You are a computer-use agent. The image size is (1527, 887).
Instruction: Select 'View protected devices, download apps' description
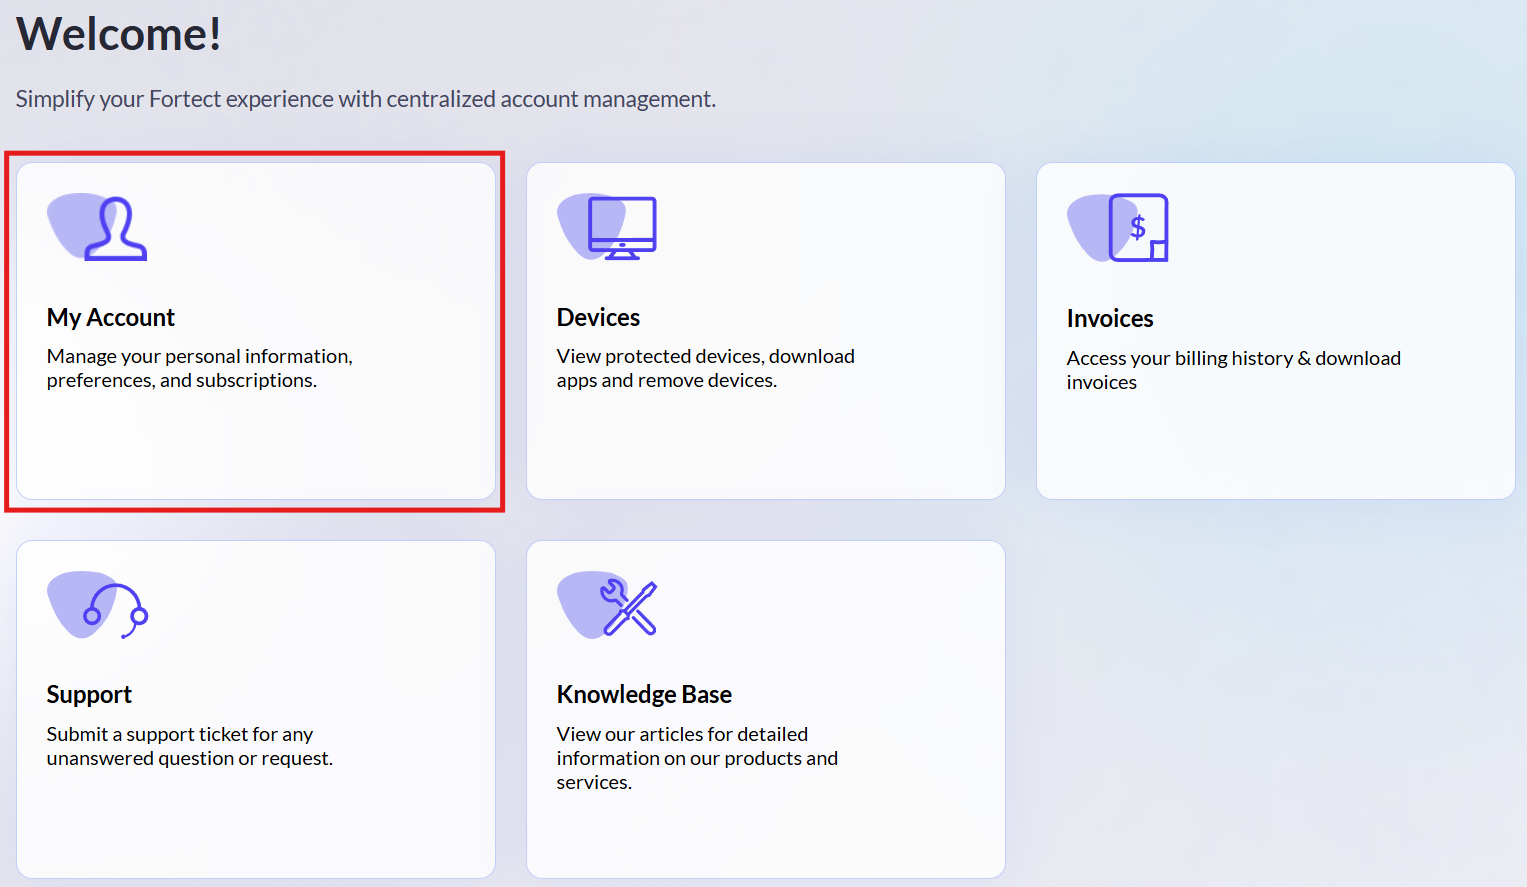point(706,368)
